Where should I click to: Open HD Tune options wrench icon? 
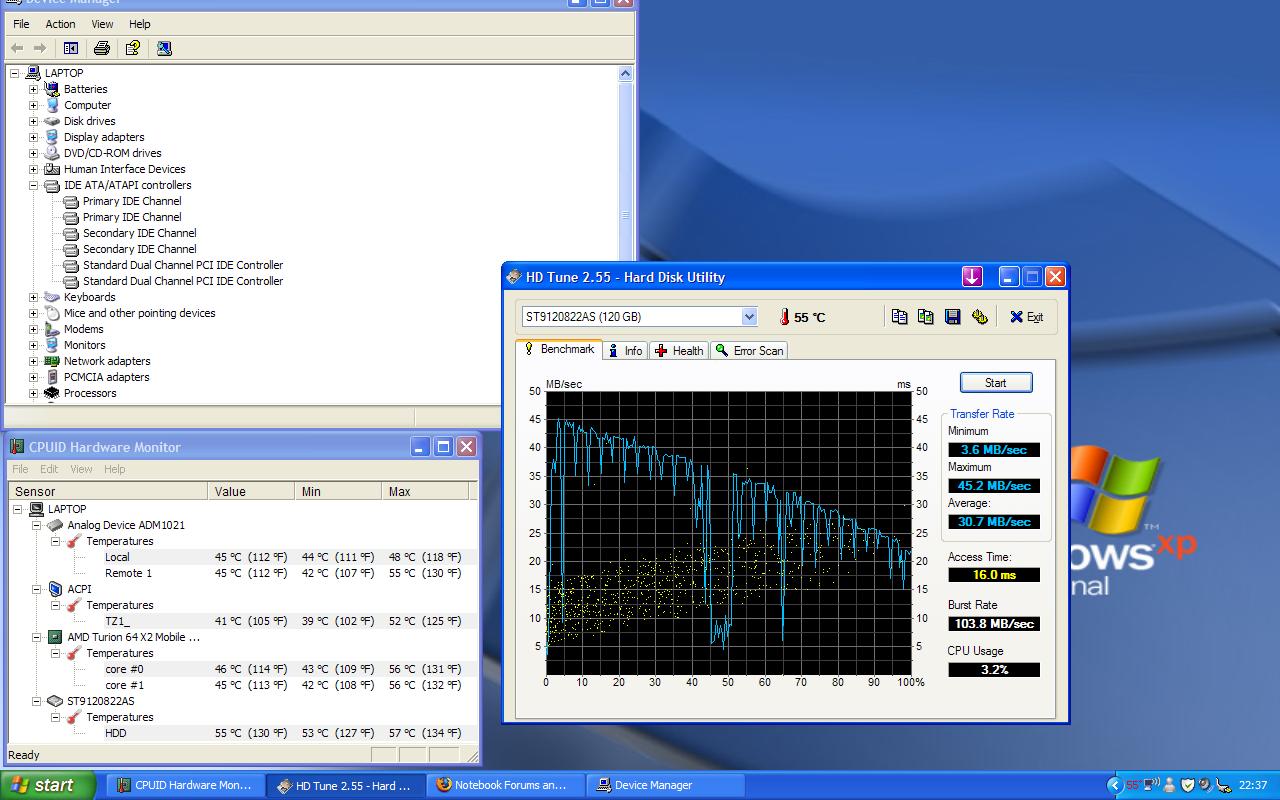coord(980,317)
